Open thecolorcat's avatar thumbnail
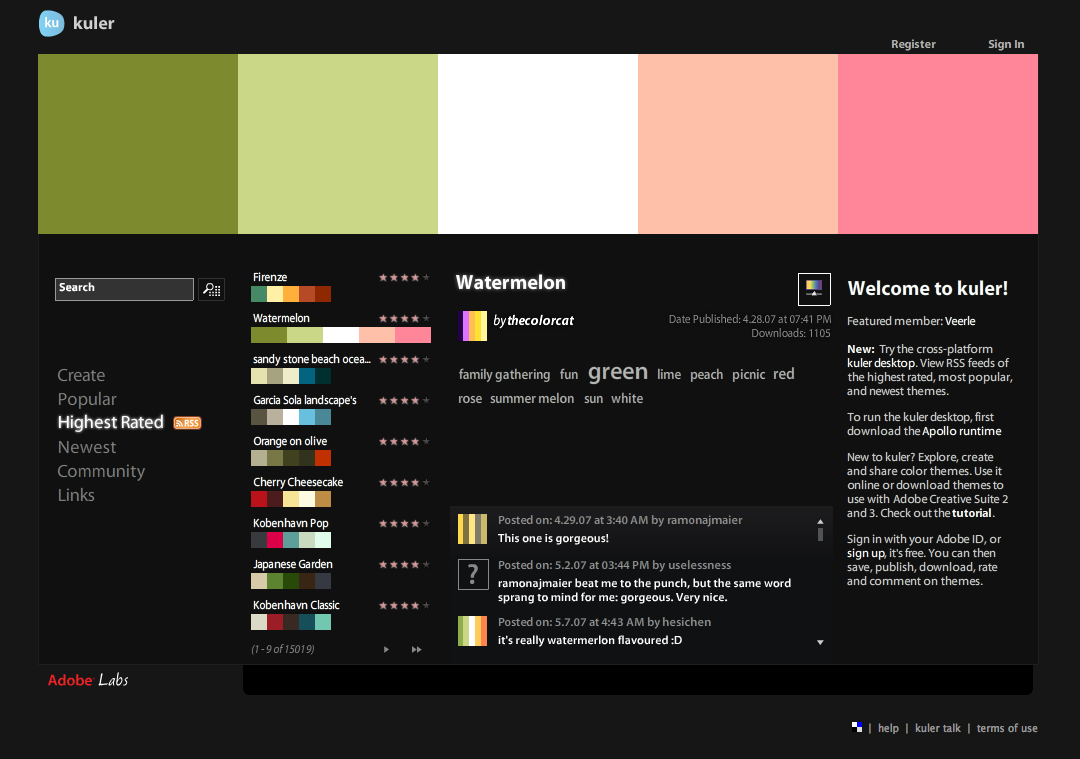The height and width of the screenshot is (759, 1080). click(x=472, y=326)
